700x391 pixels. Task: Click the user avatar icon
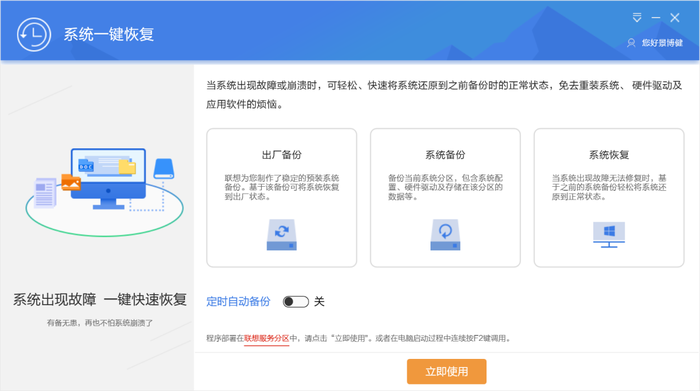click(x=631, y=43)
